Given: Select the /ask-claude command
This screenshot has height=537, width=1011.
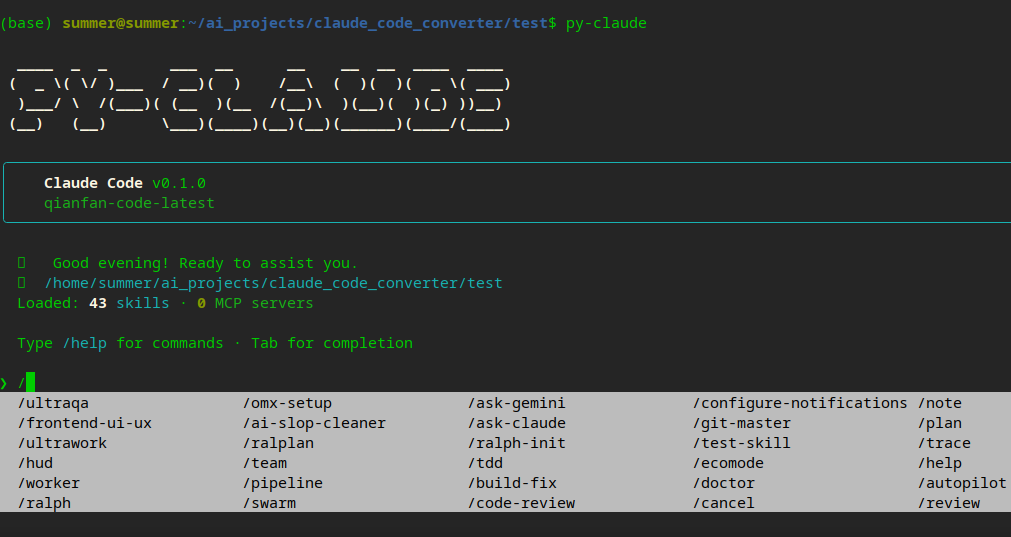Looking at the screenshot, I should click(517, 423).
